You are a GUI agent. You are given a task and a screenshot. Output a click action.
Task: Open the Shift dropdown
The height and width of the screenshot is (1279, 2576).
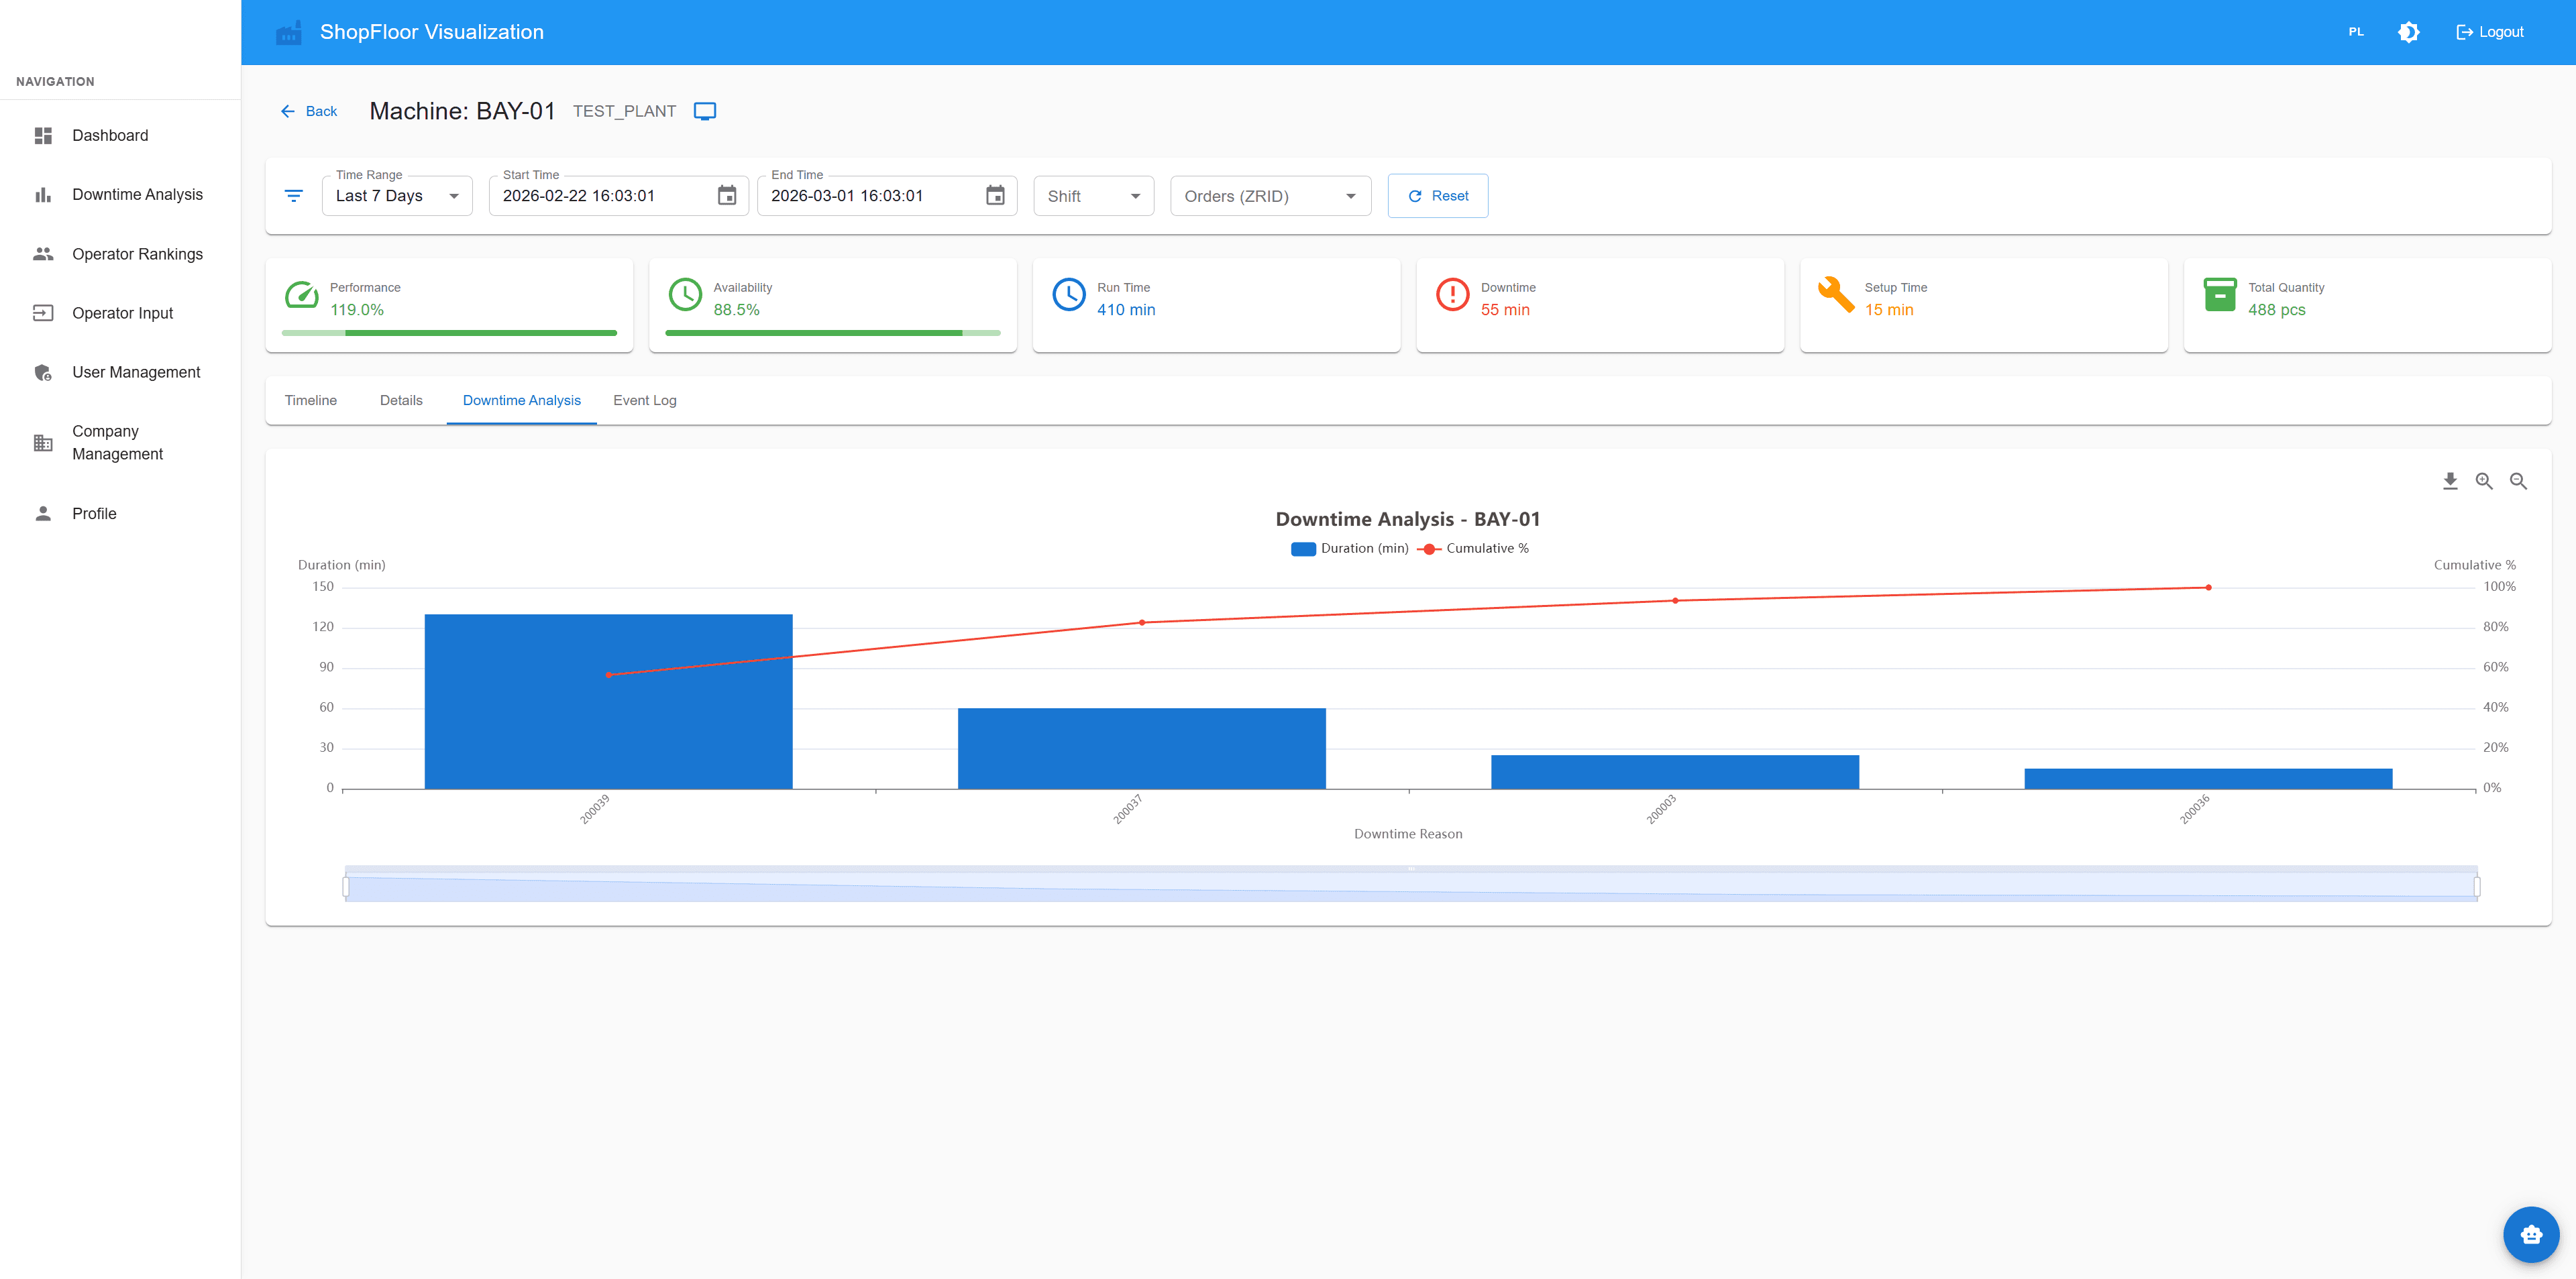[1093, 196]
